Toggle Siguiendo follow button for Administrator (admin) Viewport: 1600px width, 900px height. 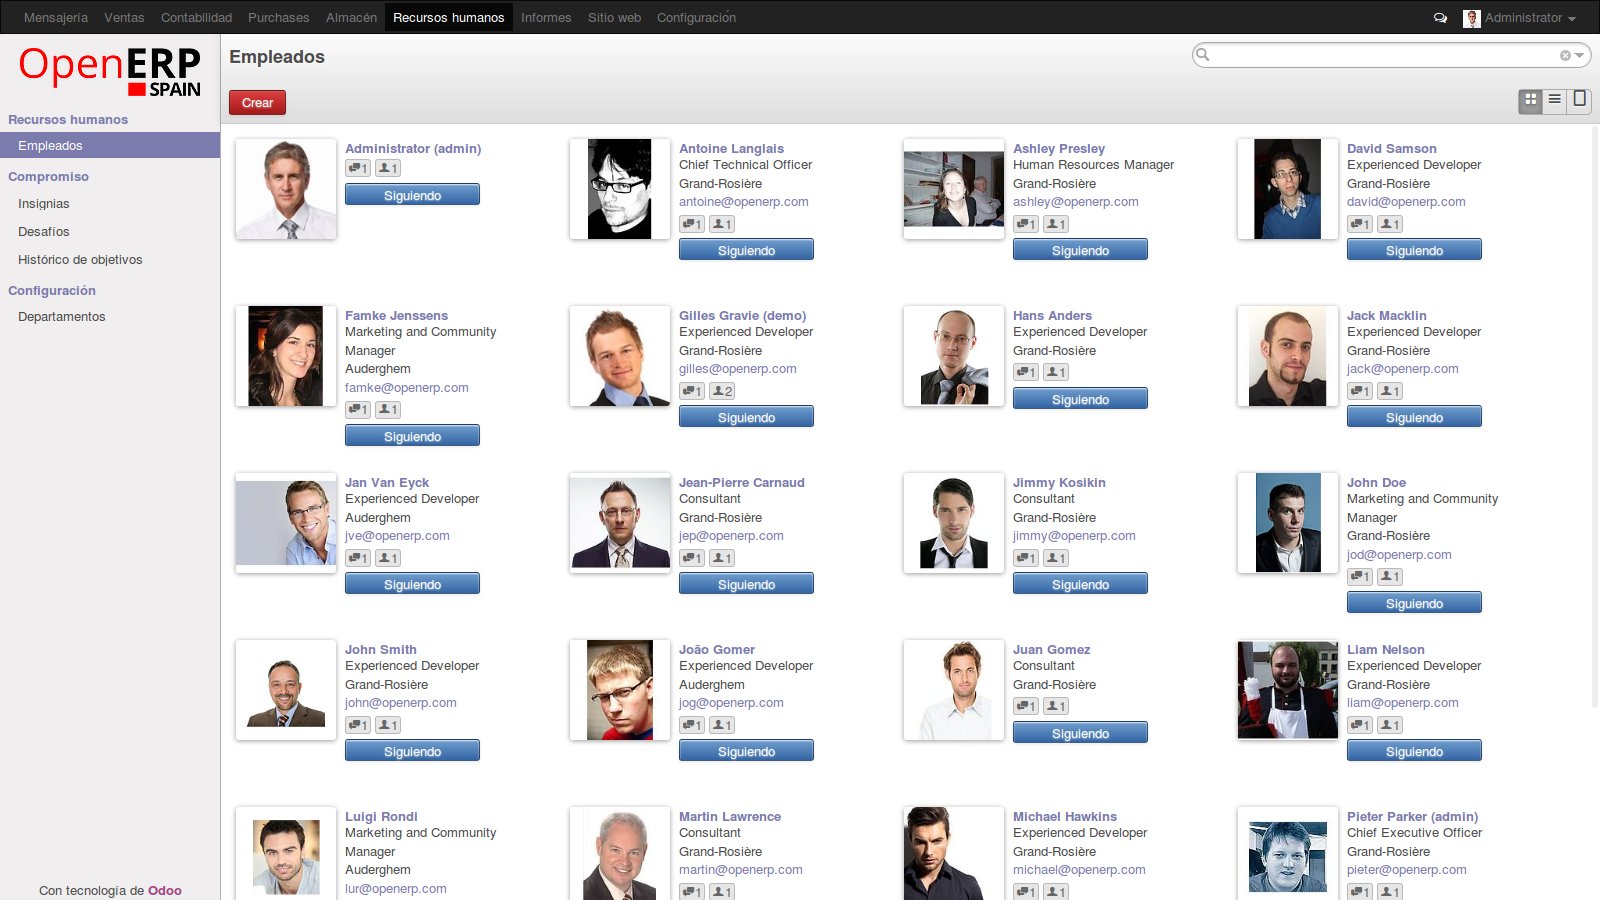tap(412, 195)
